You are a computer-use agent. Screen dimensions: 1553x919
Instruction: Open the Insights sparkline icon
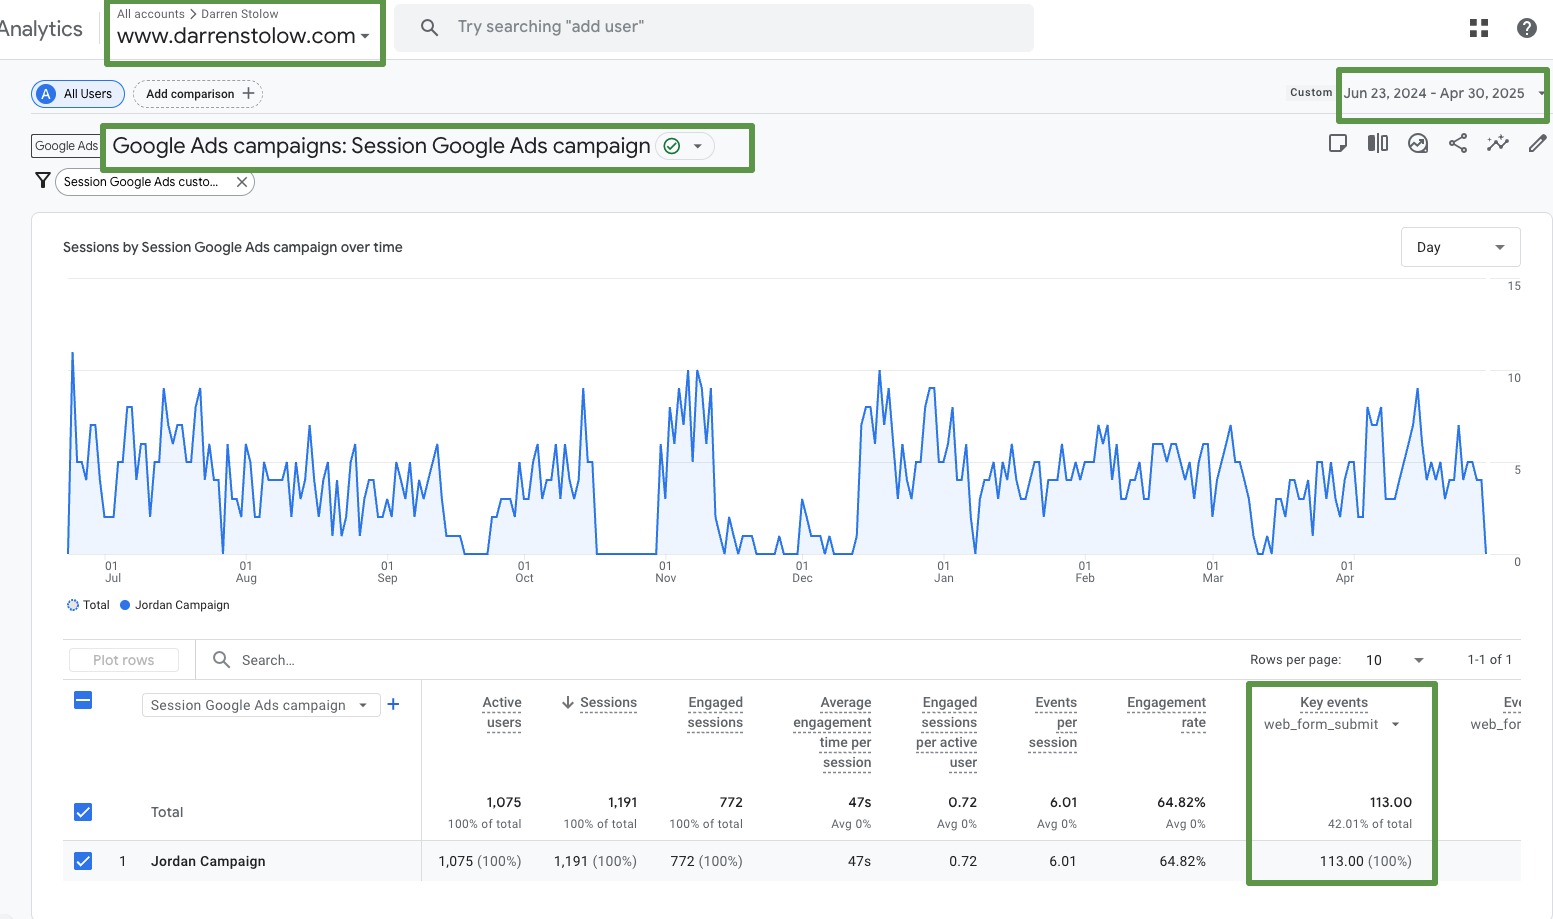[x=1497, y=143]
